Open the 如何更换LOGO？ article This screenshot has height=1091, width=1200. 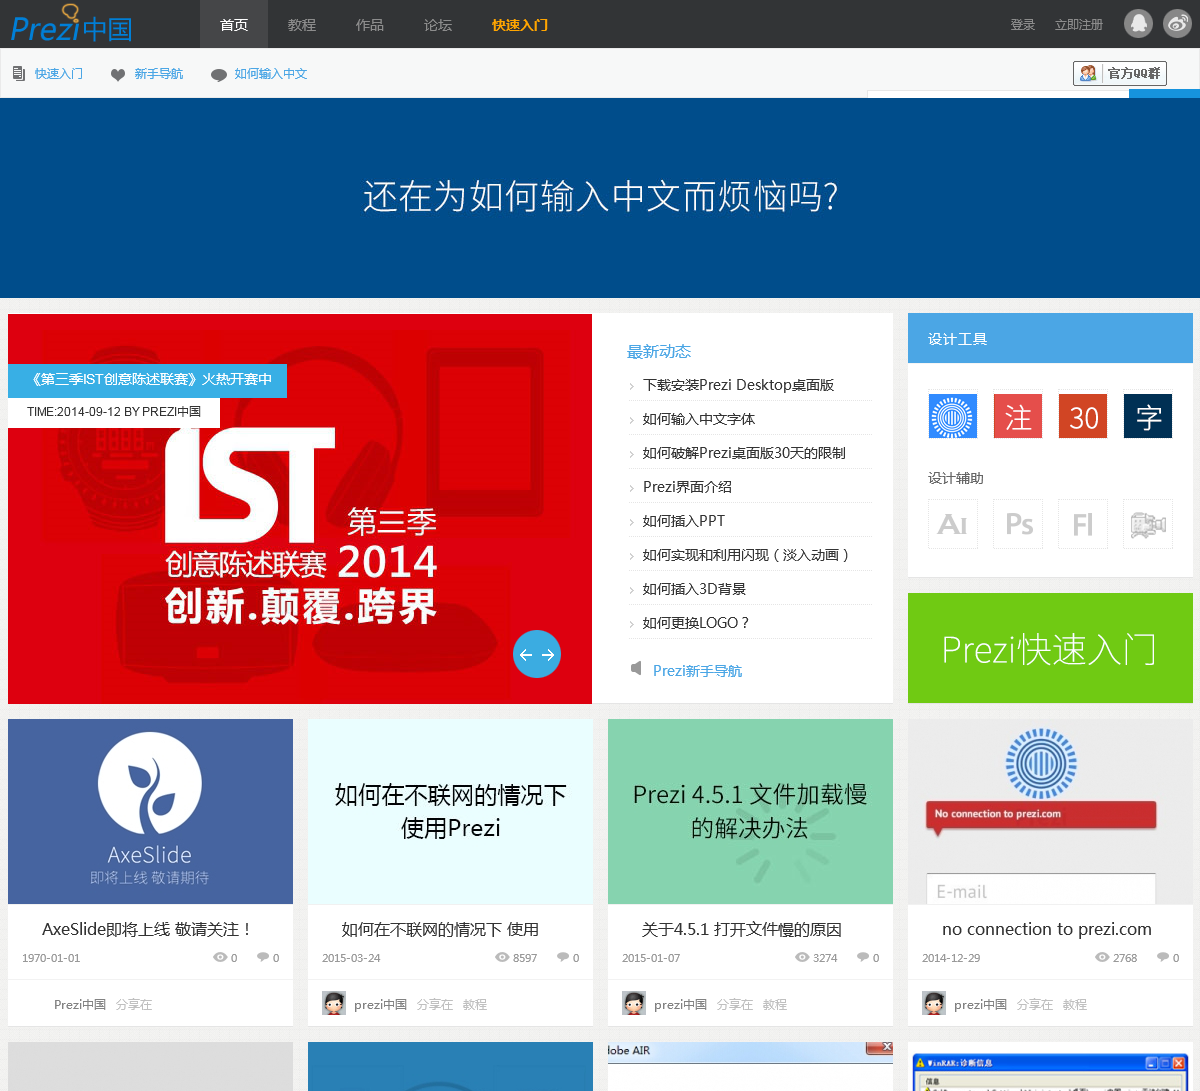pyautogui.click(x=695, y=623)
